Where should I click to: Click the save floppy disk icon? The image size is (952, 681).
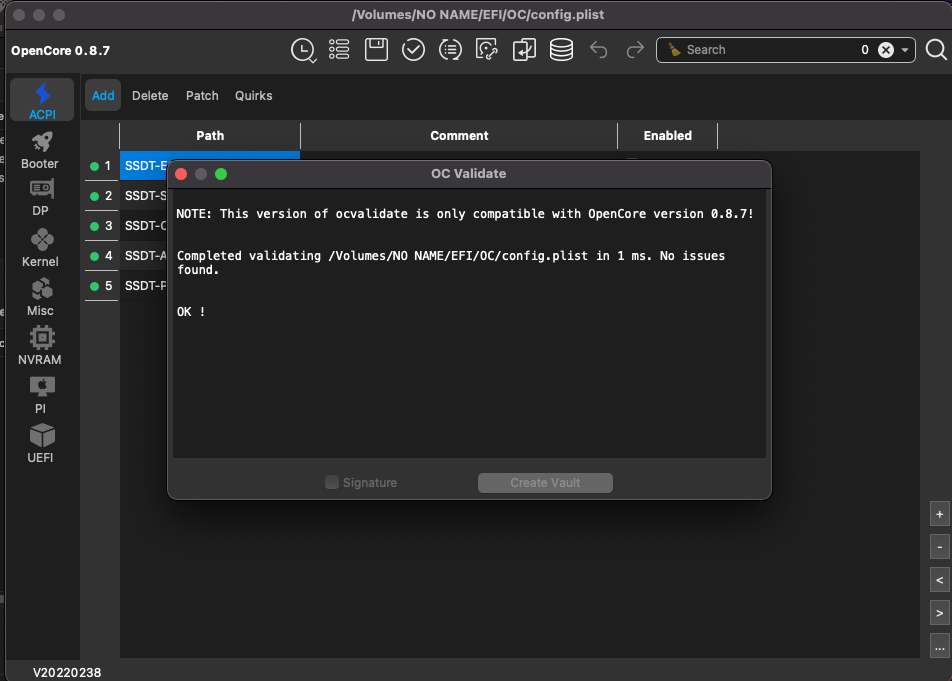coord(376,50)
